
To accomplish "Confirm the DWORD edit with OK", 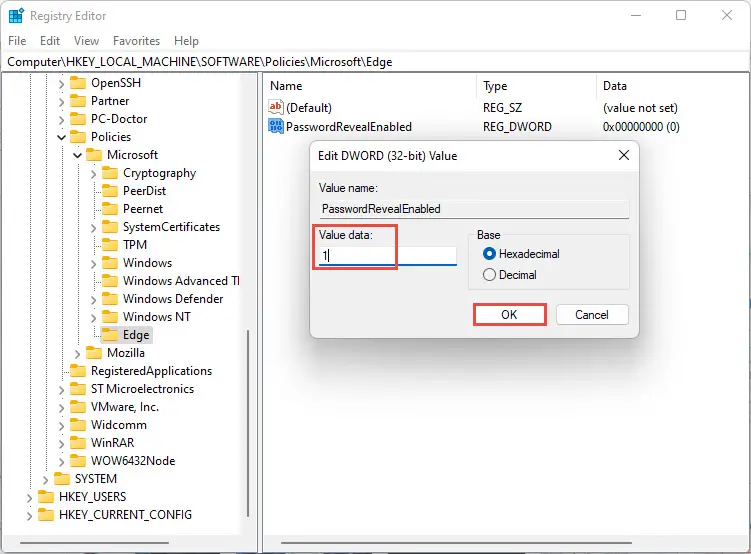I will point(510,315).
